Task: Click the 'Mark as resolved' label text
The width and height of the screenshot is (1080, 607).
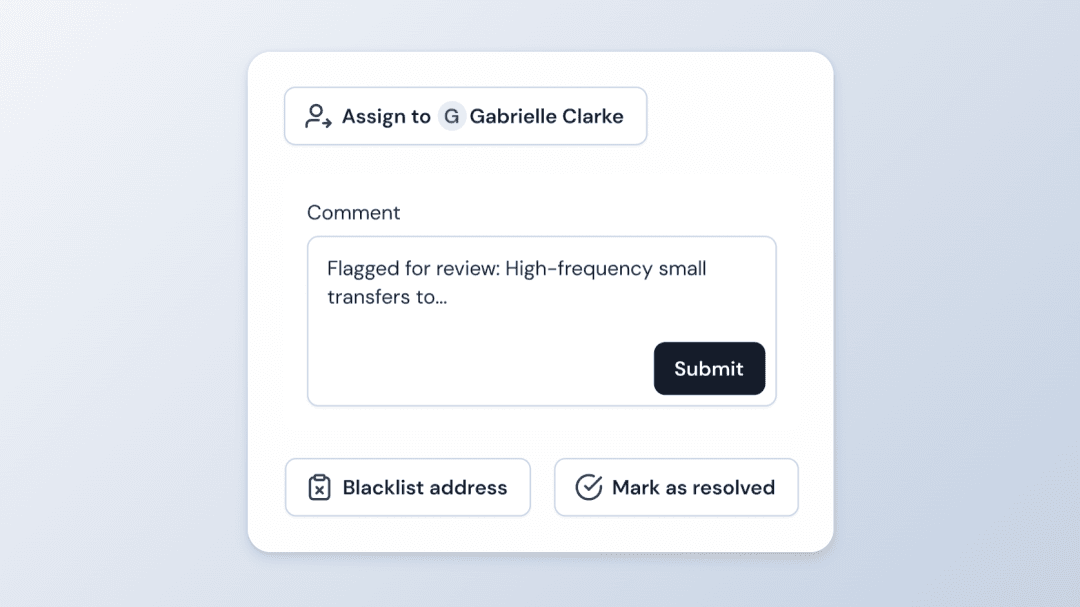Action: coord(694,488)
